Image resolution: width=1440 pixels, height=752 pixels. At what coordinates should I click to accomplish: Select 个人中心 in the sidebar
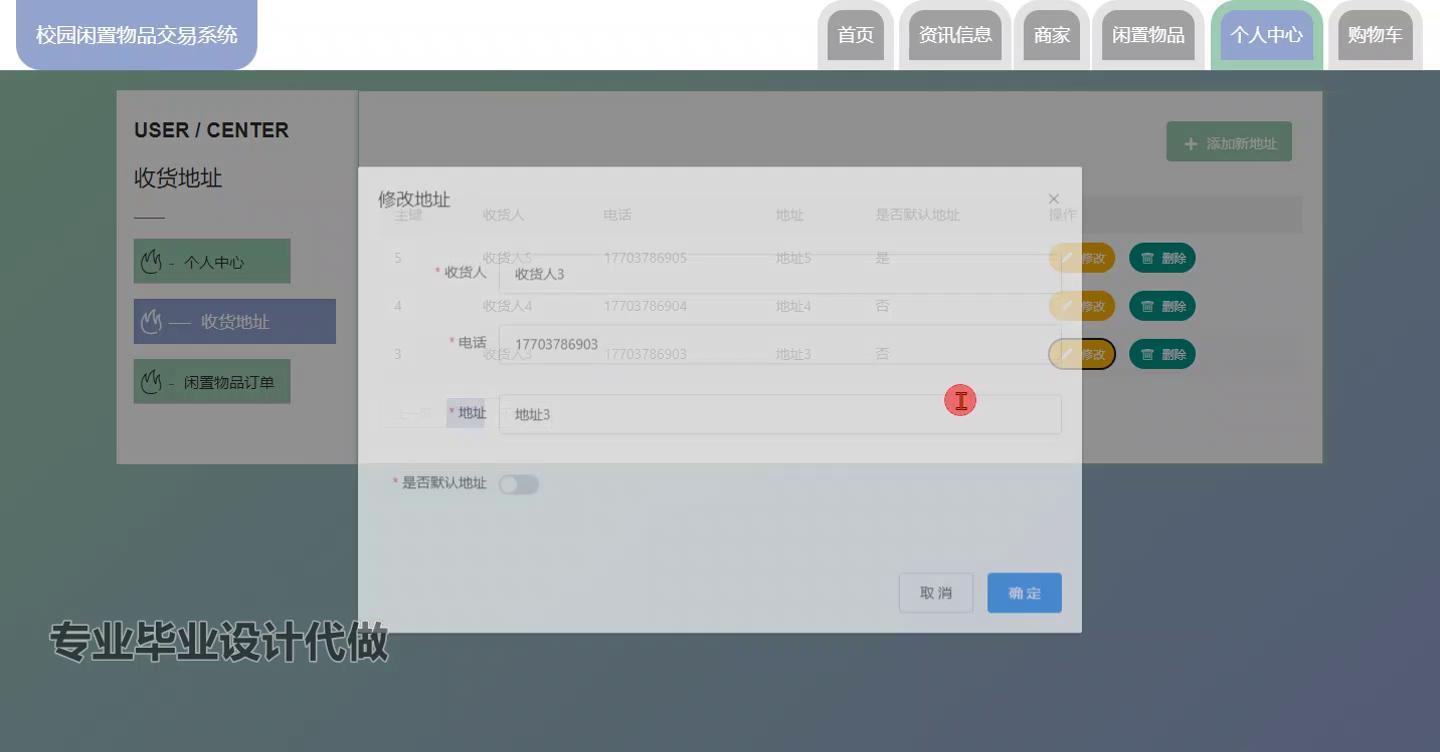[x=212, y=262]
